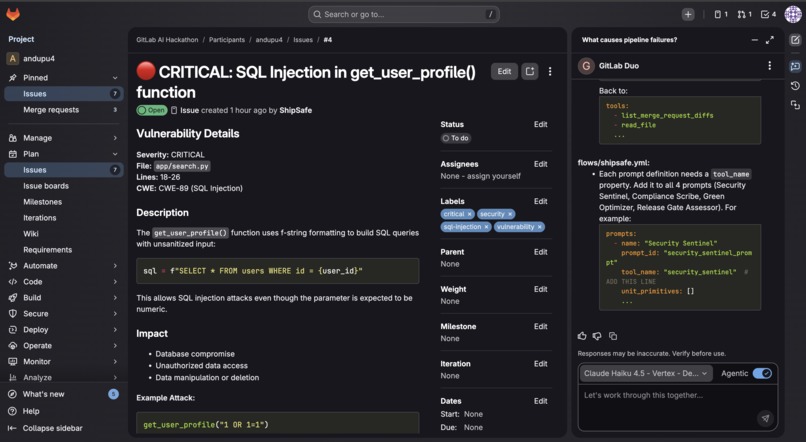Open the ShipSafe author link
The width and height of the screenshot is (806, 442).
click(x=296, y=110)
